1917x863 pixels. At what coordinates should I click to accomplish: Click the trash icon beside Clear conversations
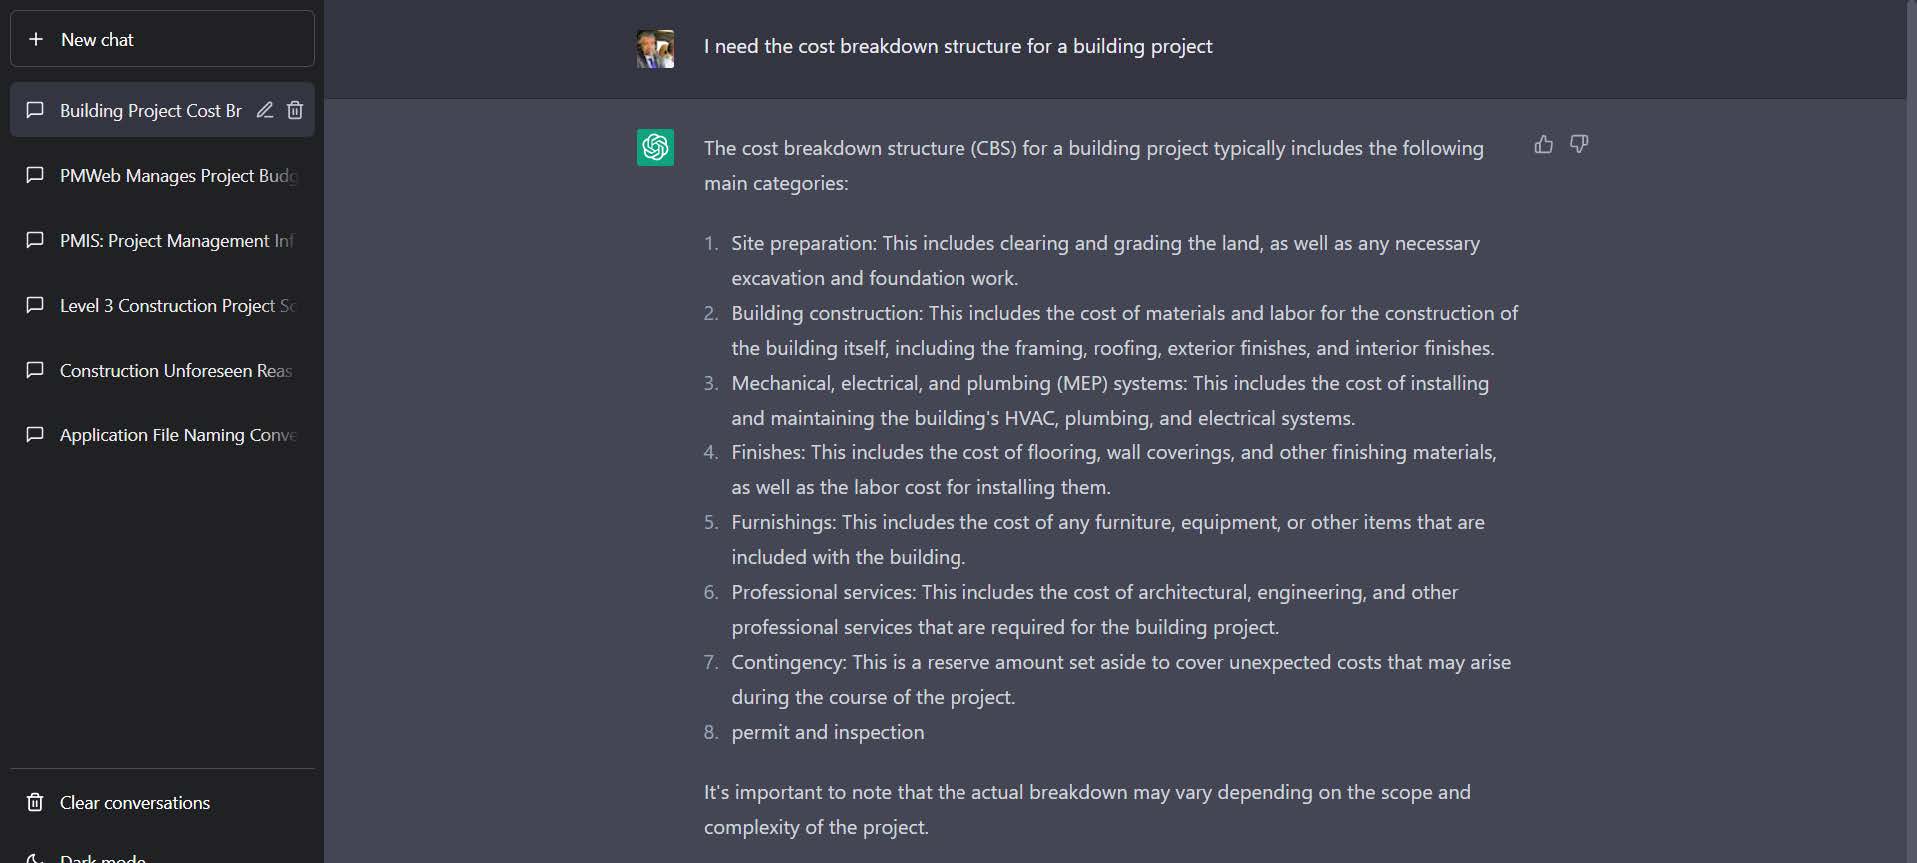pyautogui.click(x=35, y=802)
